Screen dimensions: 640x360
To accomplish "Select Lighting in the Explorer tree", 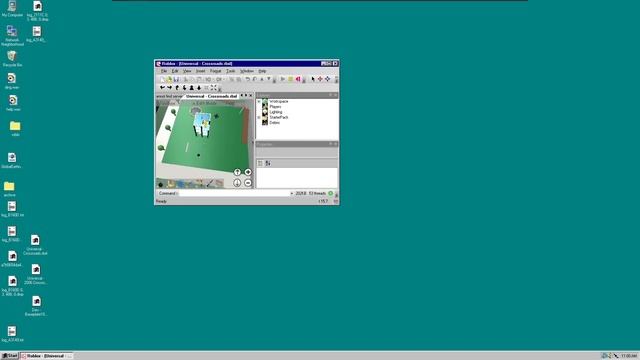I will coord(276,112).
